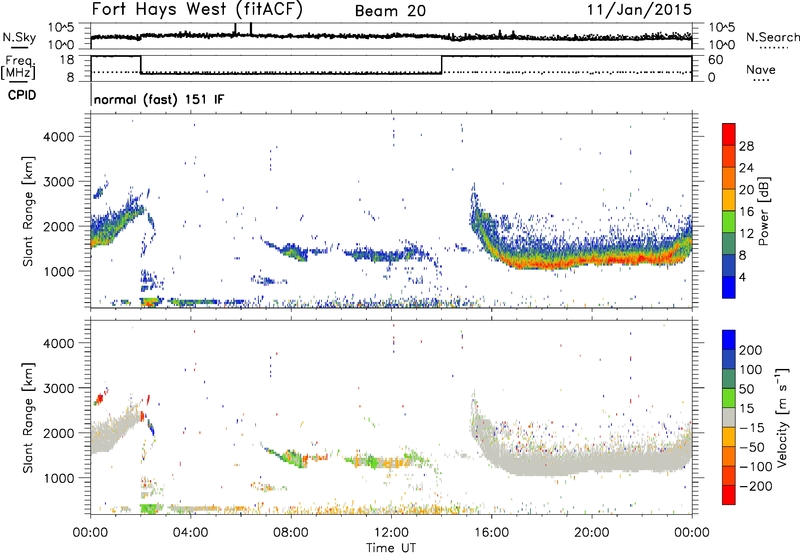This screenshot has height=554, width=800.
Task: Click the 'N.Sky' legend label
Action: (19, 37)
